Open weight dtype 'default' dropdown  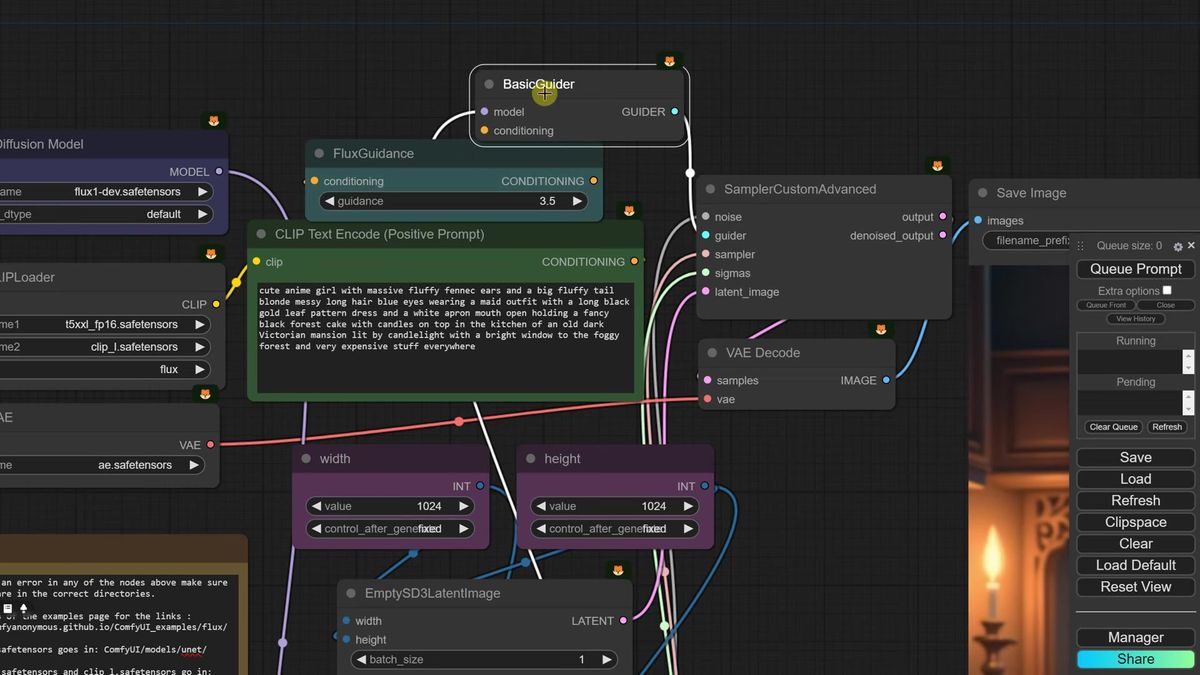coord(105,214)
